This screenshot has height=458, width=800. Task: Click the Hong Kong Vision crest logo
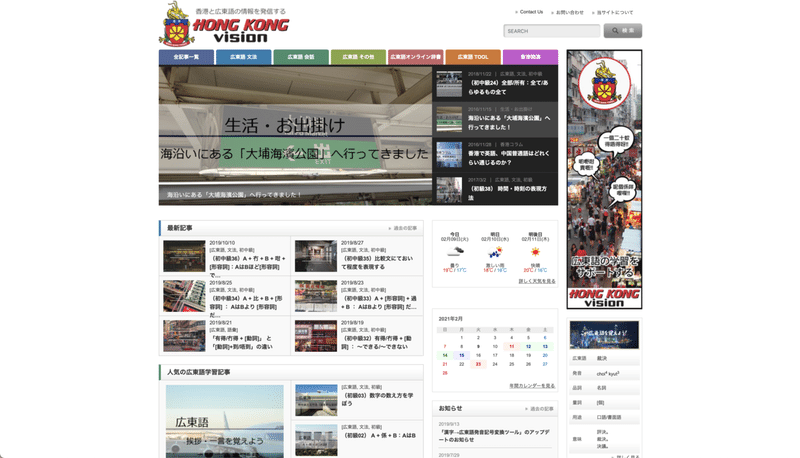click(x=176, y=24)
